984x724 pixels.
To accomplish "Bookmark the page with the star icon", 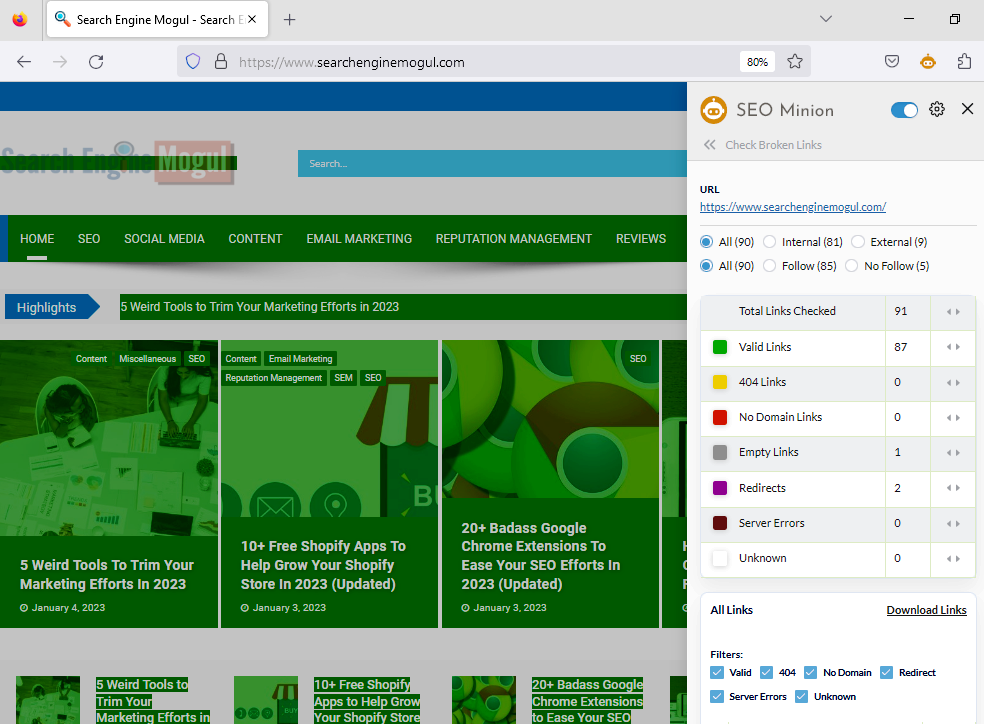I will click(795, 61).
